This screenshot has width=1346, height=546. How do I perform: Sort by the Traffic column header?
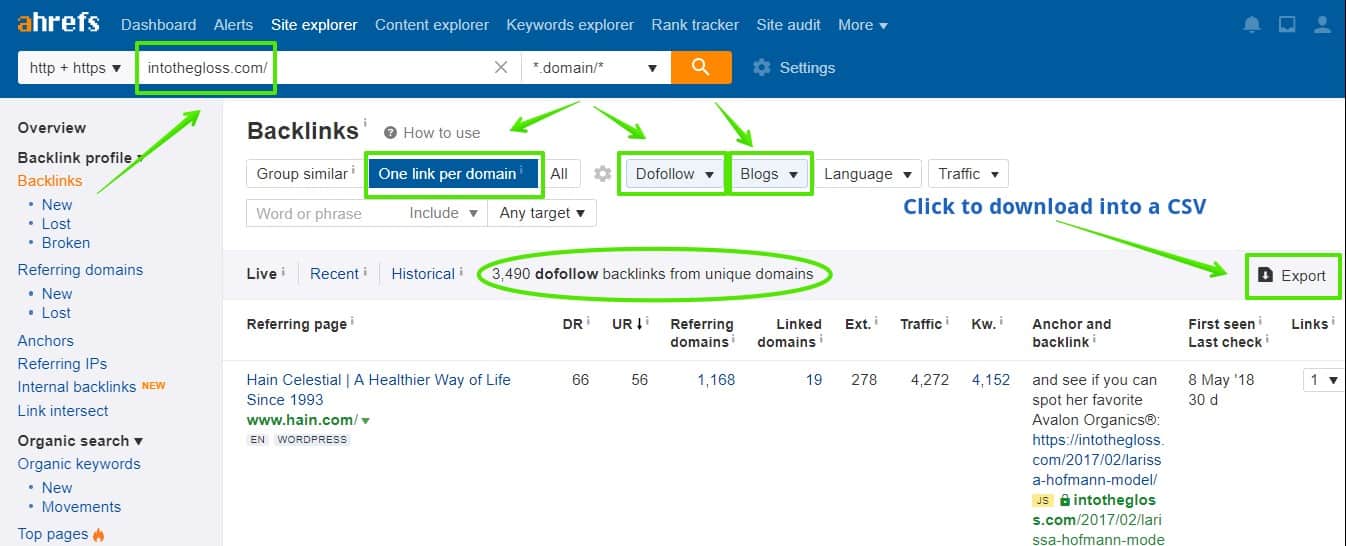point(921,324)
